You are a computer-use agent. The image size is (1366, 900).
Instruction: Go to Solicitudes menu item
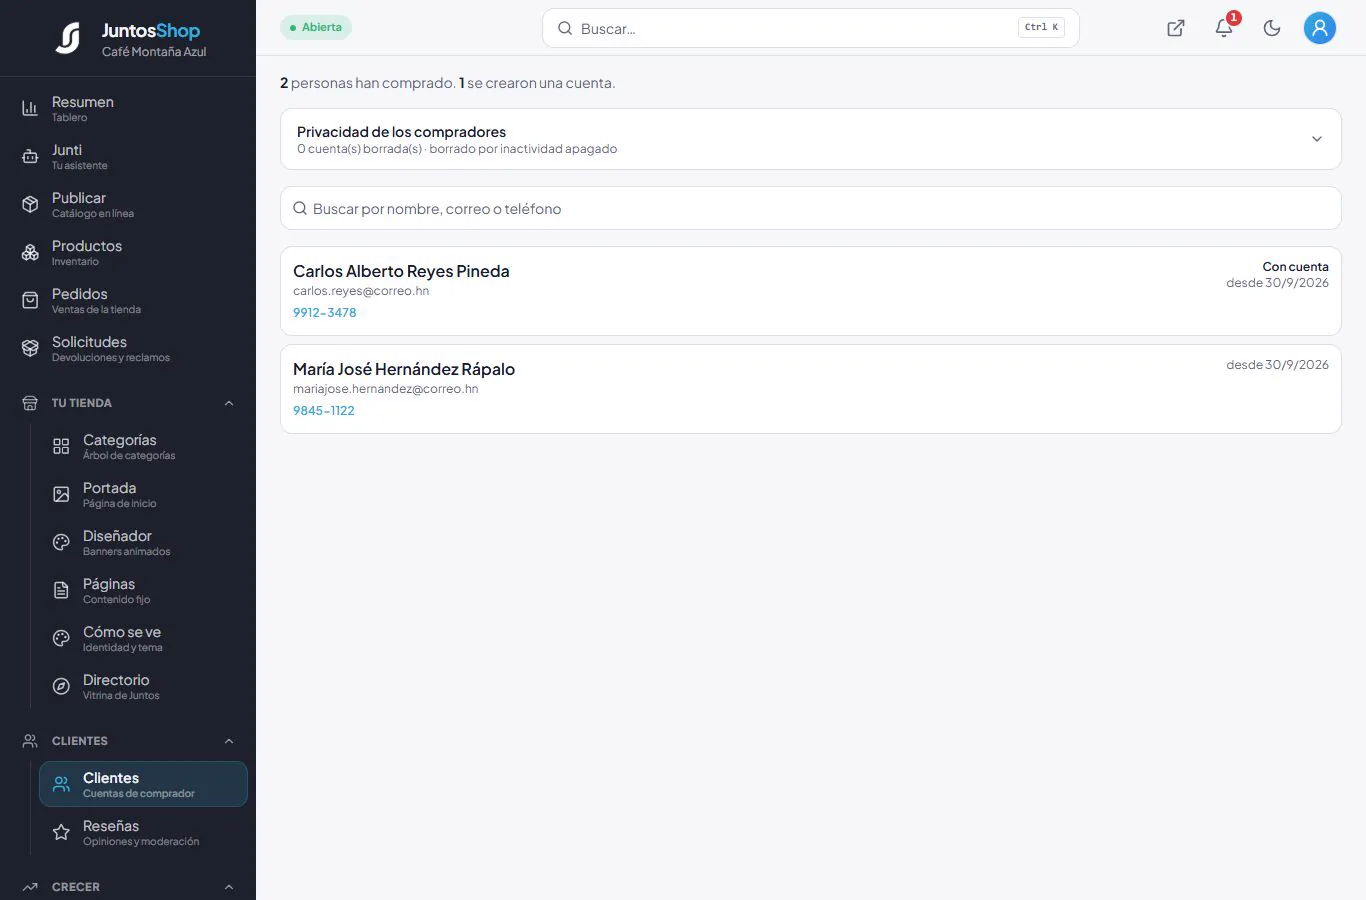(128, 348)
